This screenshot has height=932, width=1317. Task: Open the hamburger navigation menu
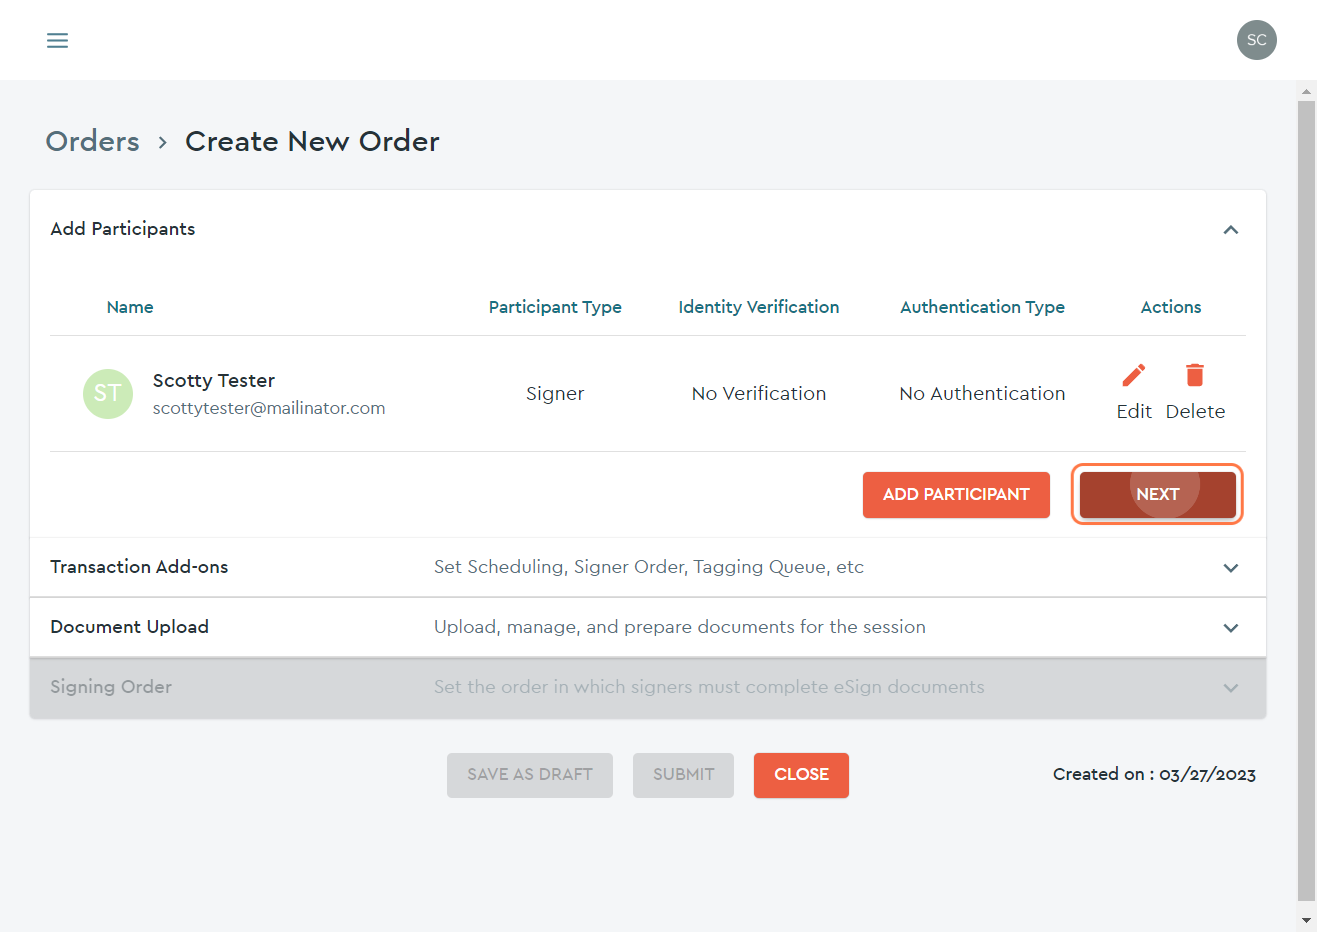pyautogui.click(x=58, y=40)
